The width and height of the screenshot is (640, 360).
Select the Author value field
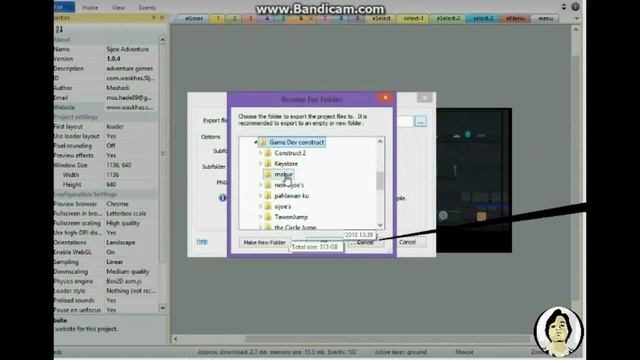click(x=131, y=88)
